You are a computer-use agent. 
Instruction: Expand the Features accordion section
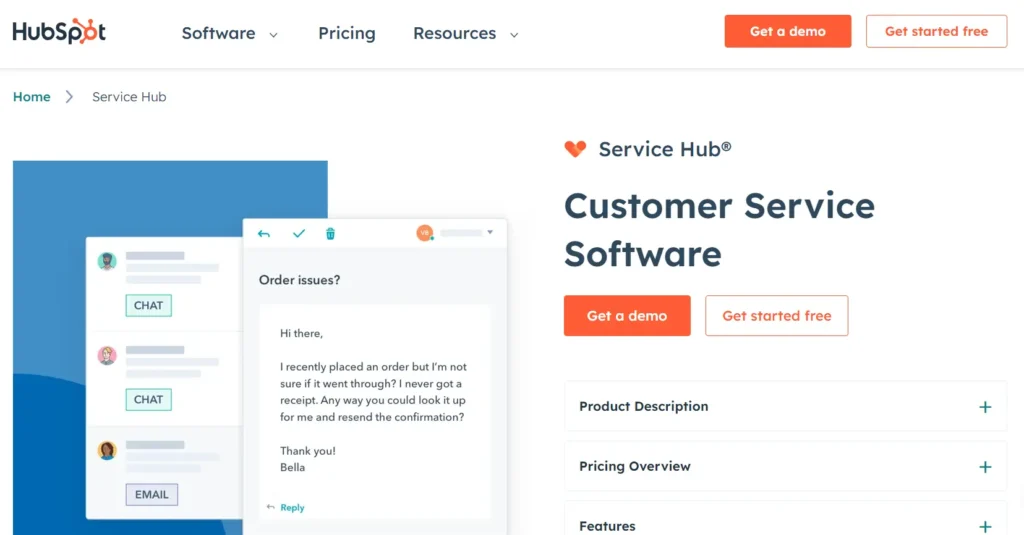coord(985,526)
